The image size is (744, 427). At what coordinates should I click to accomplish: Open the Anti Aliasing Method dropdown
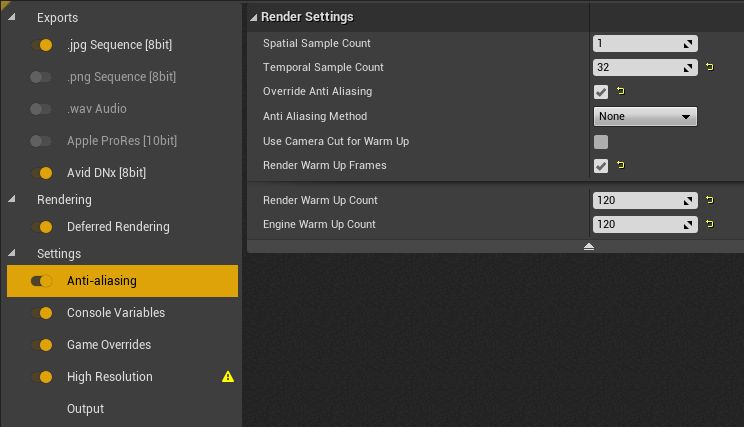click(645, 116)
